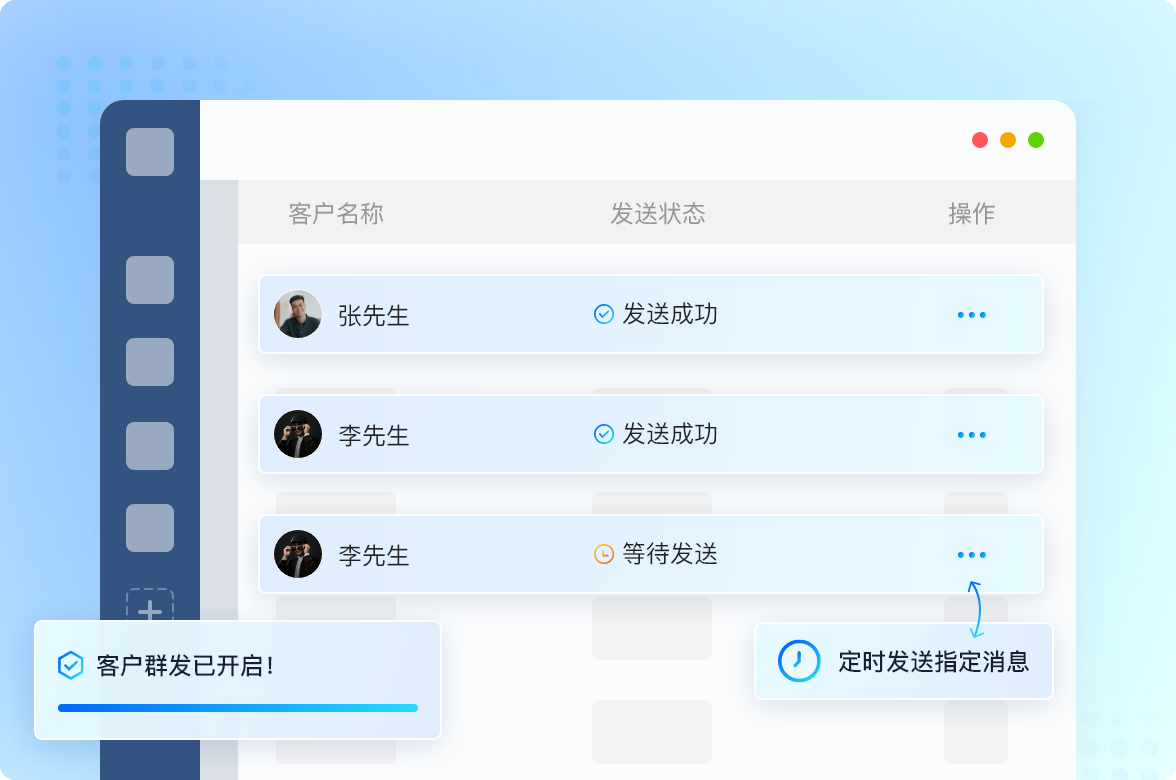
Task: Click the 发送状态 column header
Action: tap(658, 213)
